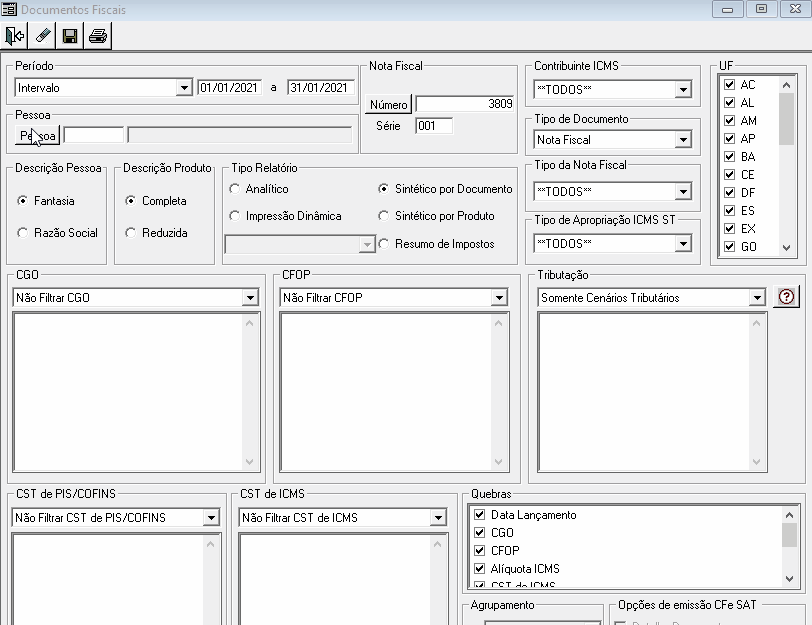Click the up arrow of Quebras scrollbar
The width and height of the screenshot is (812, 625).
pyautogui.click(x=789, y=515)
